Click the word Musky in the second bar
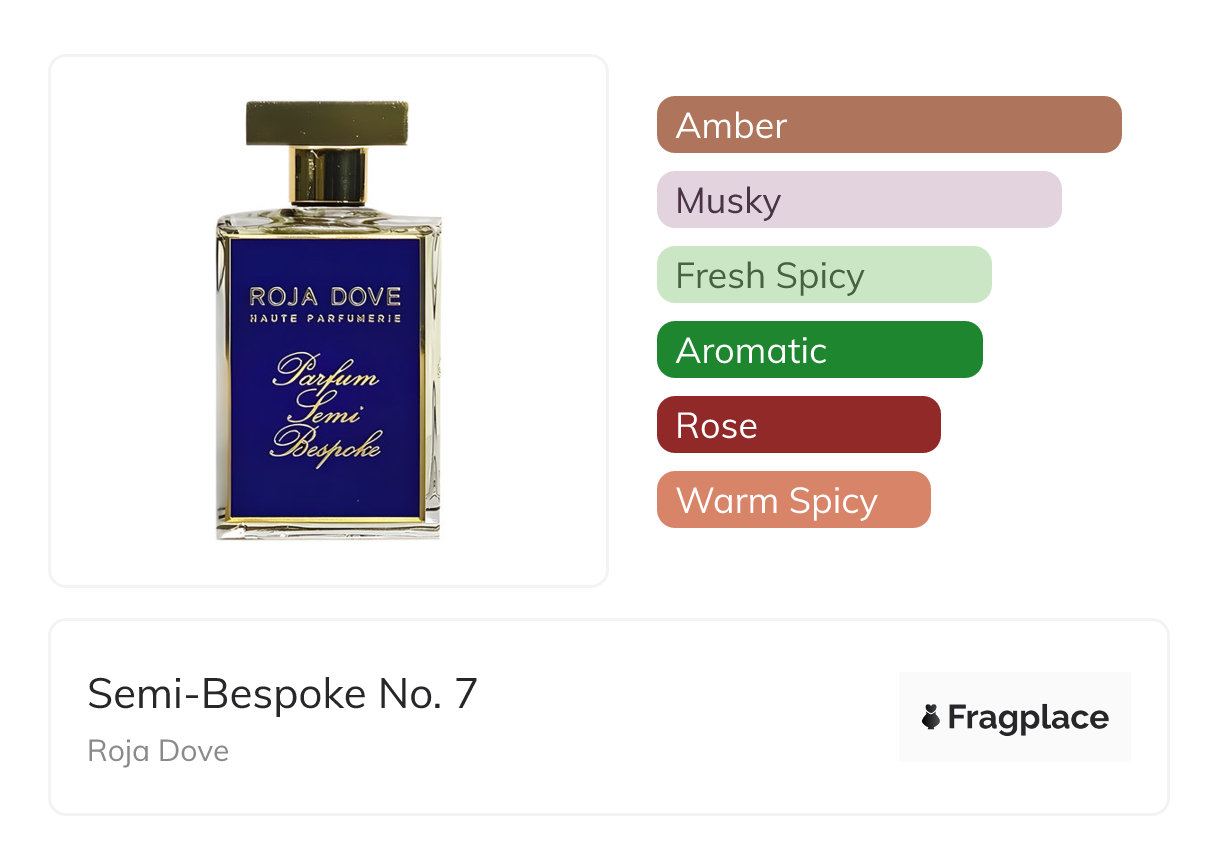1218x864 pixels. [728, 201]
